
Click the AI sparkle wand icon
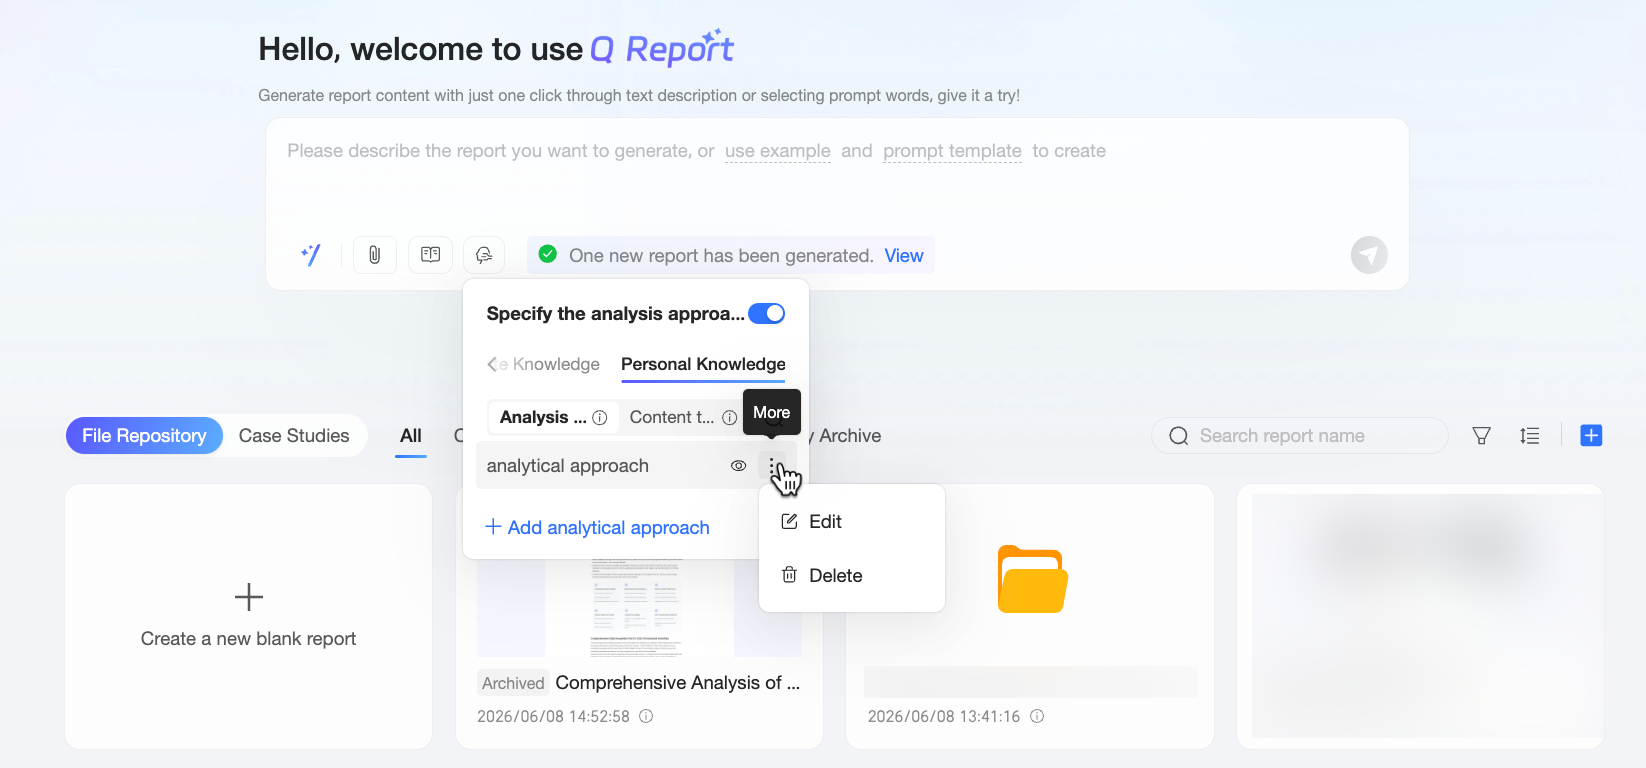311,255
